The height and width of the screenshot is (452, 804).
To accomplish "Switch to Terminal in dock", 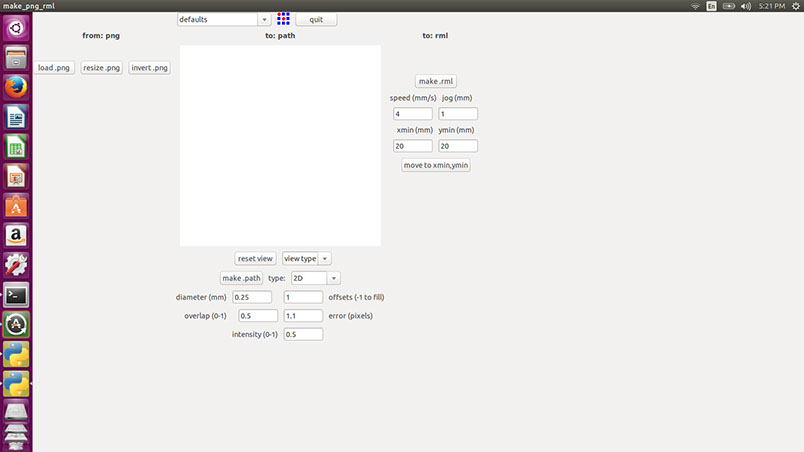I will tap(16, 295).
